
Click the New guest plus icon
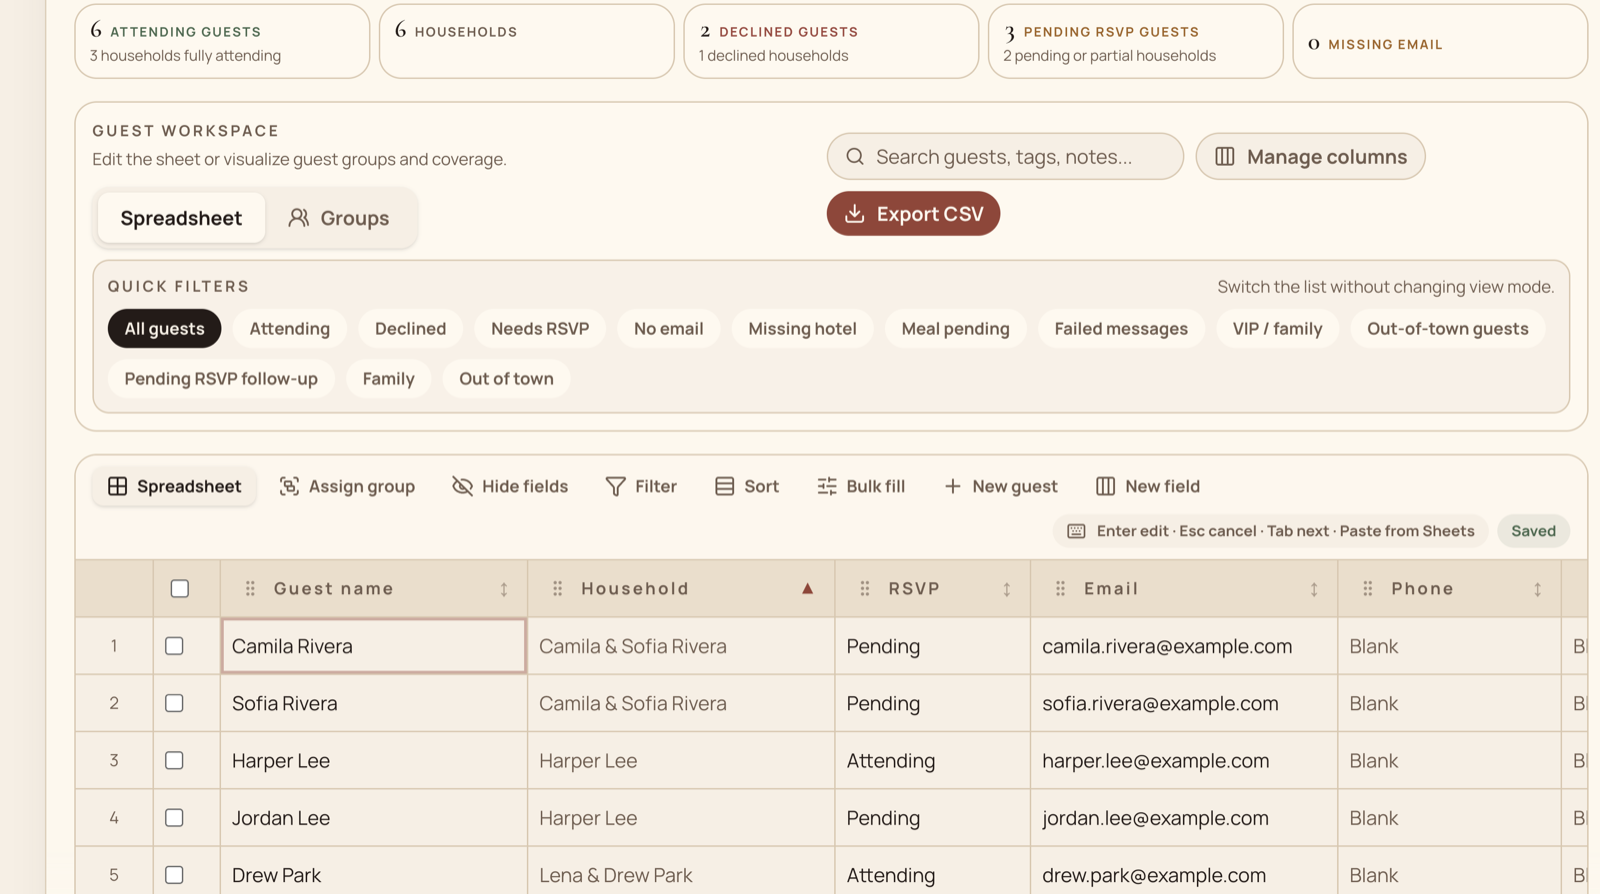click(953, 486)
